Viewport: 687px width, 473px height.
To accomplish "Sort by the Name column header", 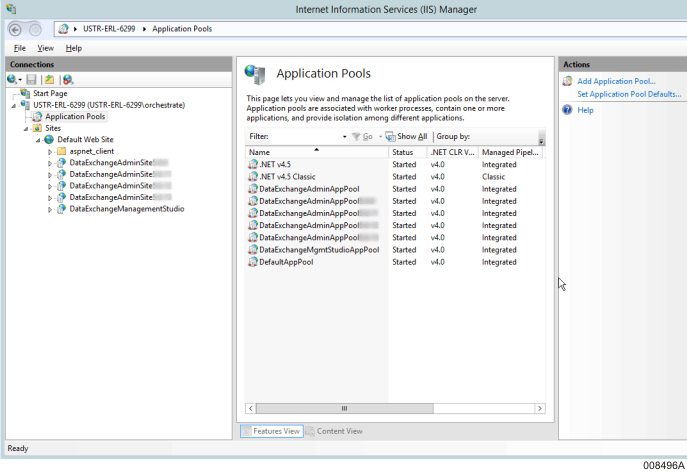I will point(316,152).
